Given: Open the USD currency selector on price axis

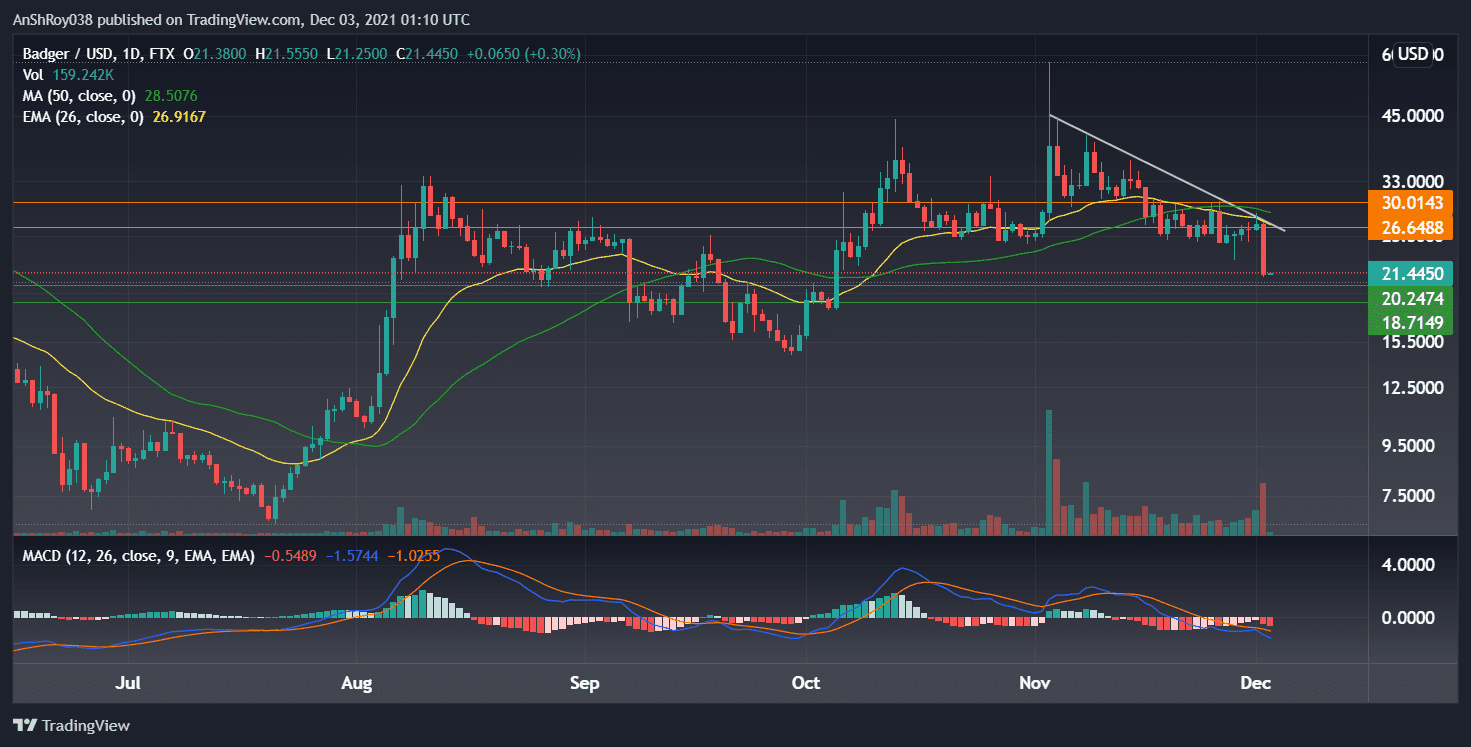Looking at the screenshot, I should [1413, 54].
